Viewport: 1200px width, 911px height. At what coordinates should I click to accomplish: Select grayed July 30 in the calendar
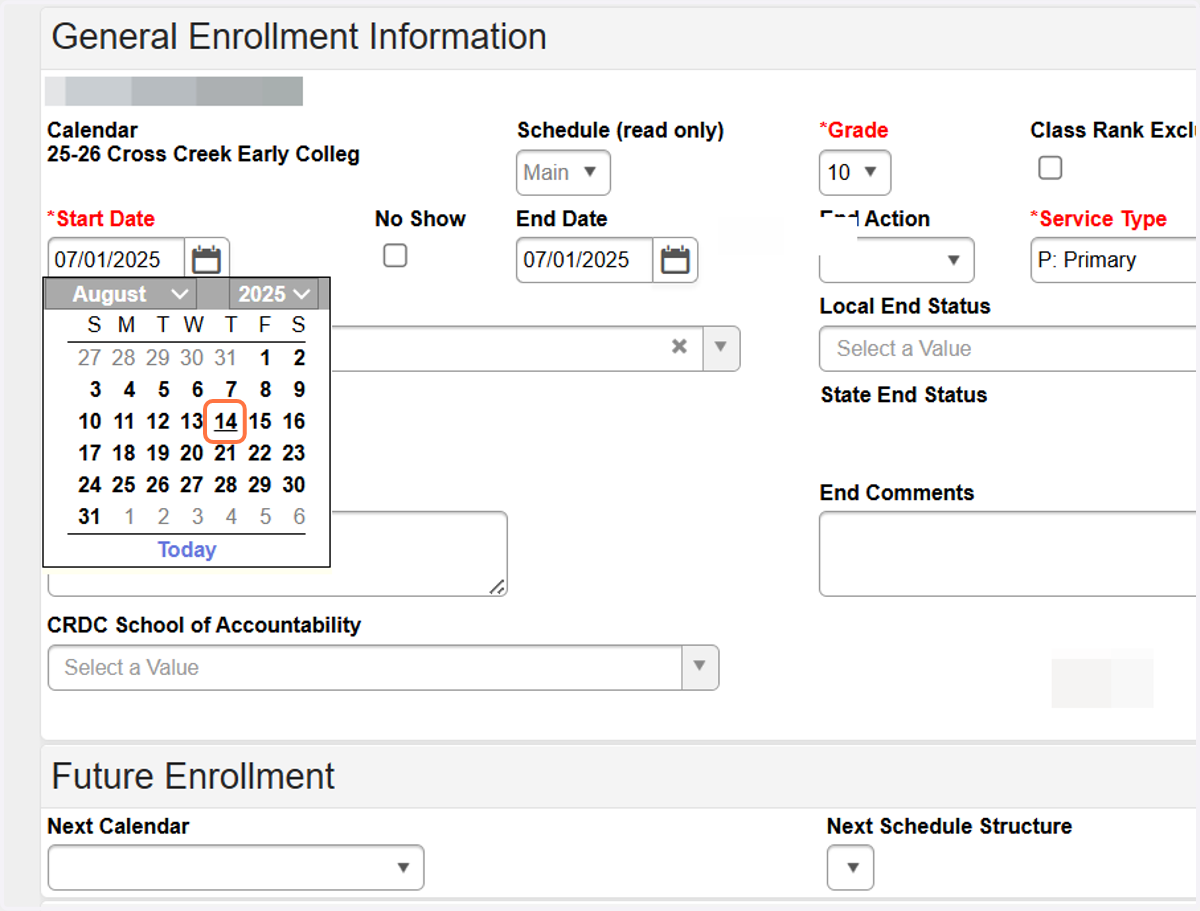pos(192,358)
